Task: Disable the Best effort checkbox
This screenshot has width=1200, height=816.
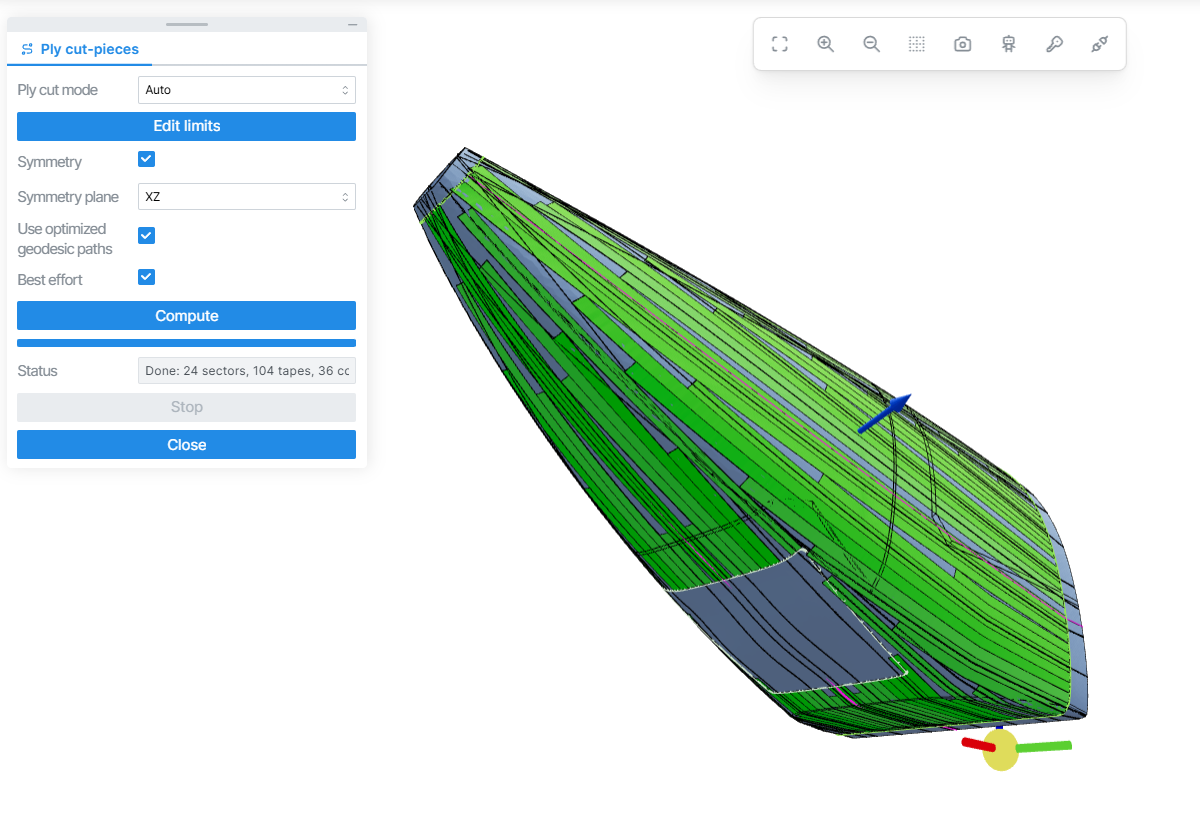Action: (x=146, y=277)
